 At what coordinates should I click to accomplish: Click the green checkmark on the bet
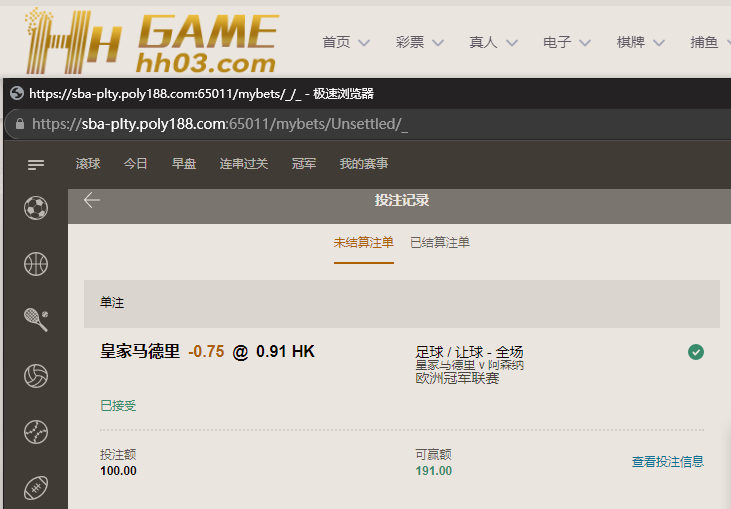696,352
